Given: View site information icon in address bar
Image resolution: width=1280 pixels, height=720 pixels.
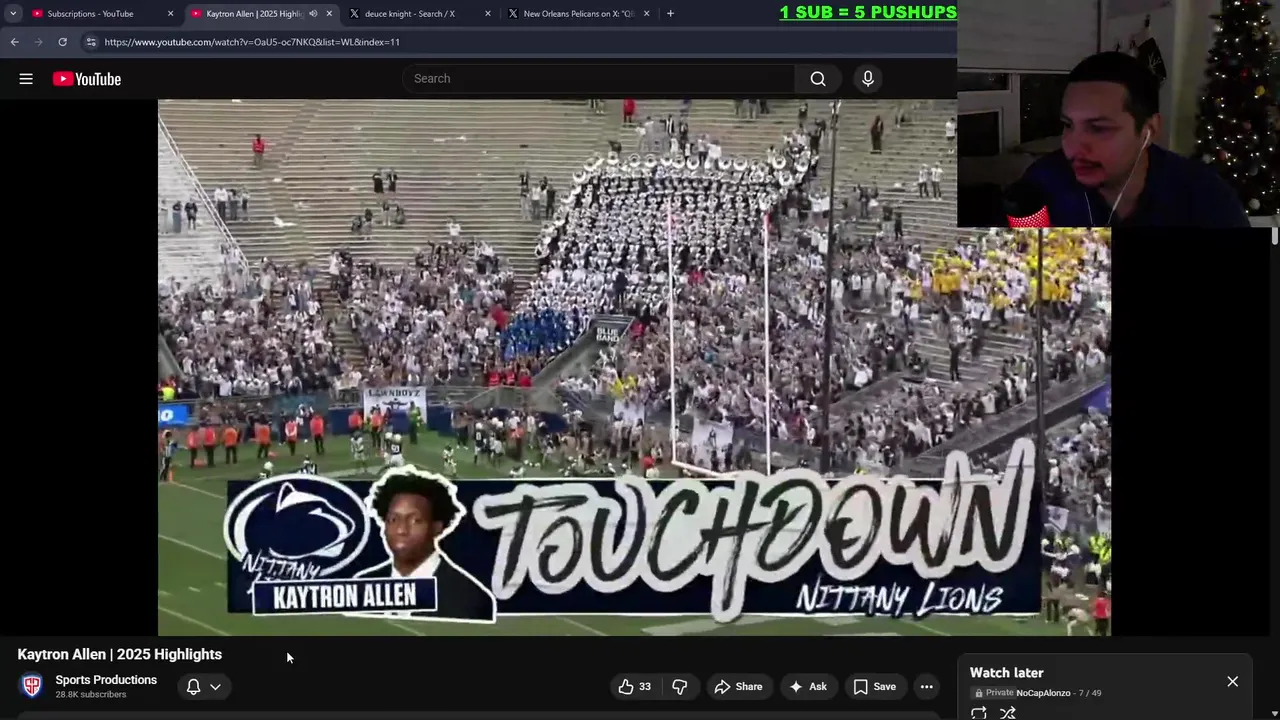Looking at the screenshot, I should coord(91,42).
